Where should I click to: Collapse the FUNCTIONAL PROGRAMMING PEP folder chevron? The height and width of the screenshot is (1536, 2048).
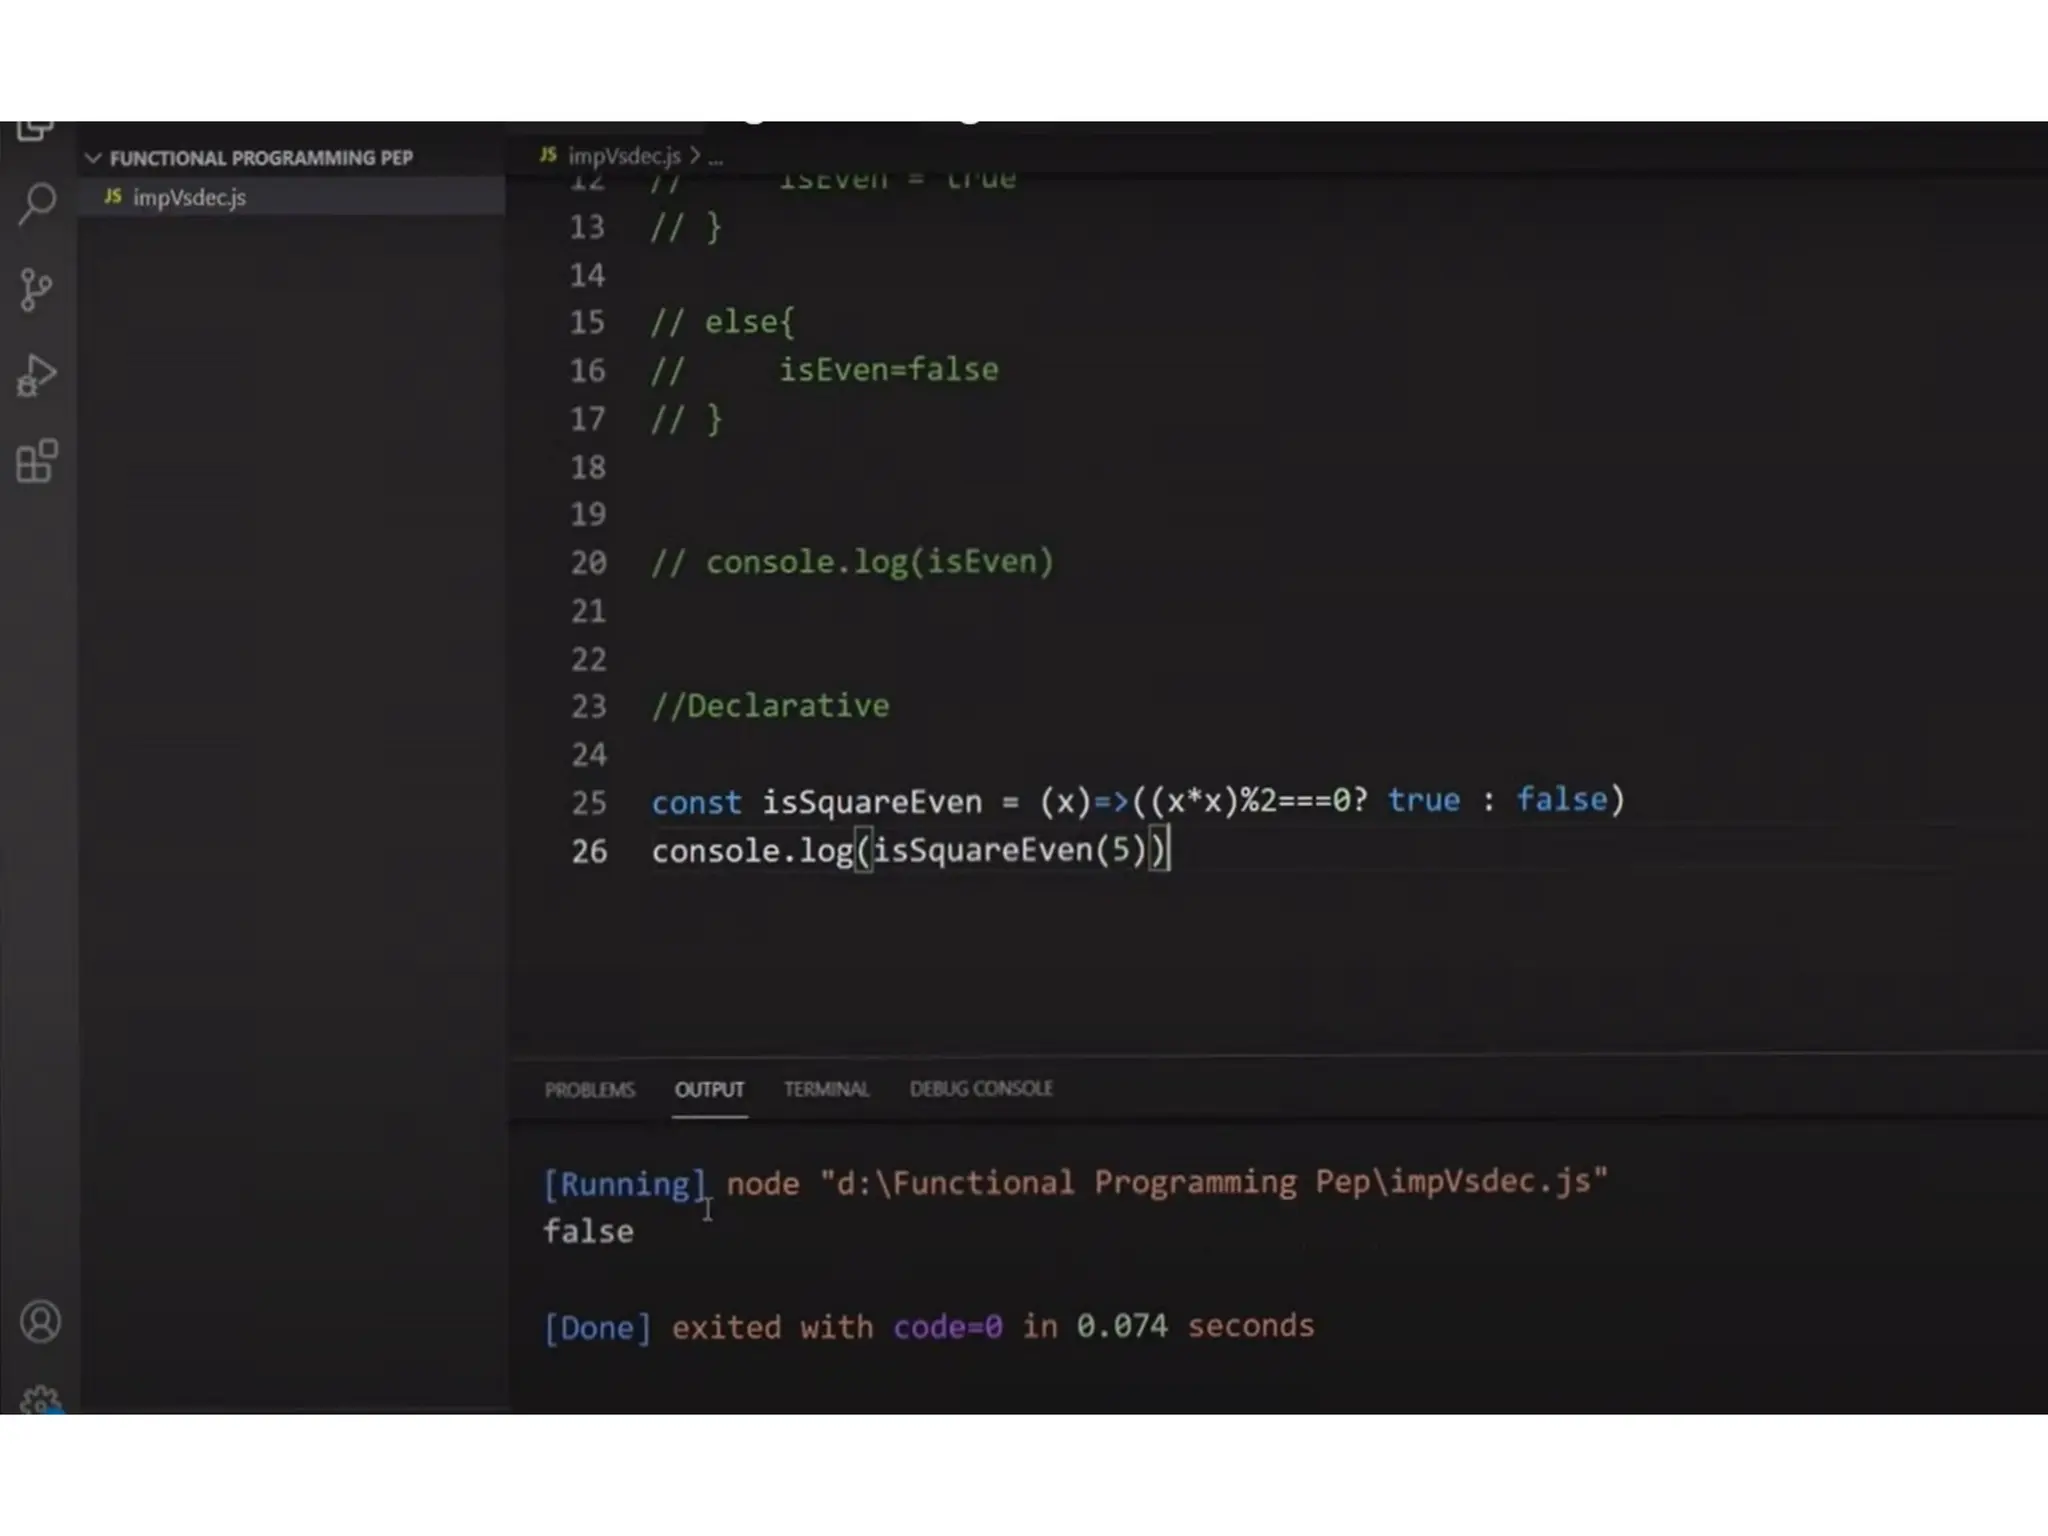coord(93,158)
